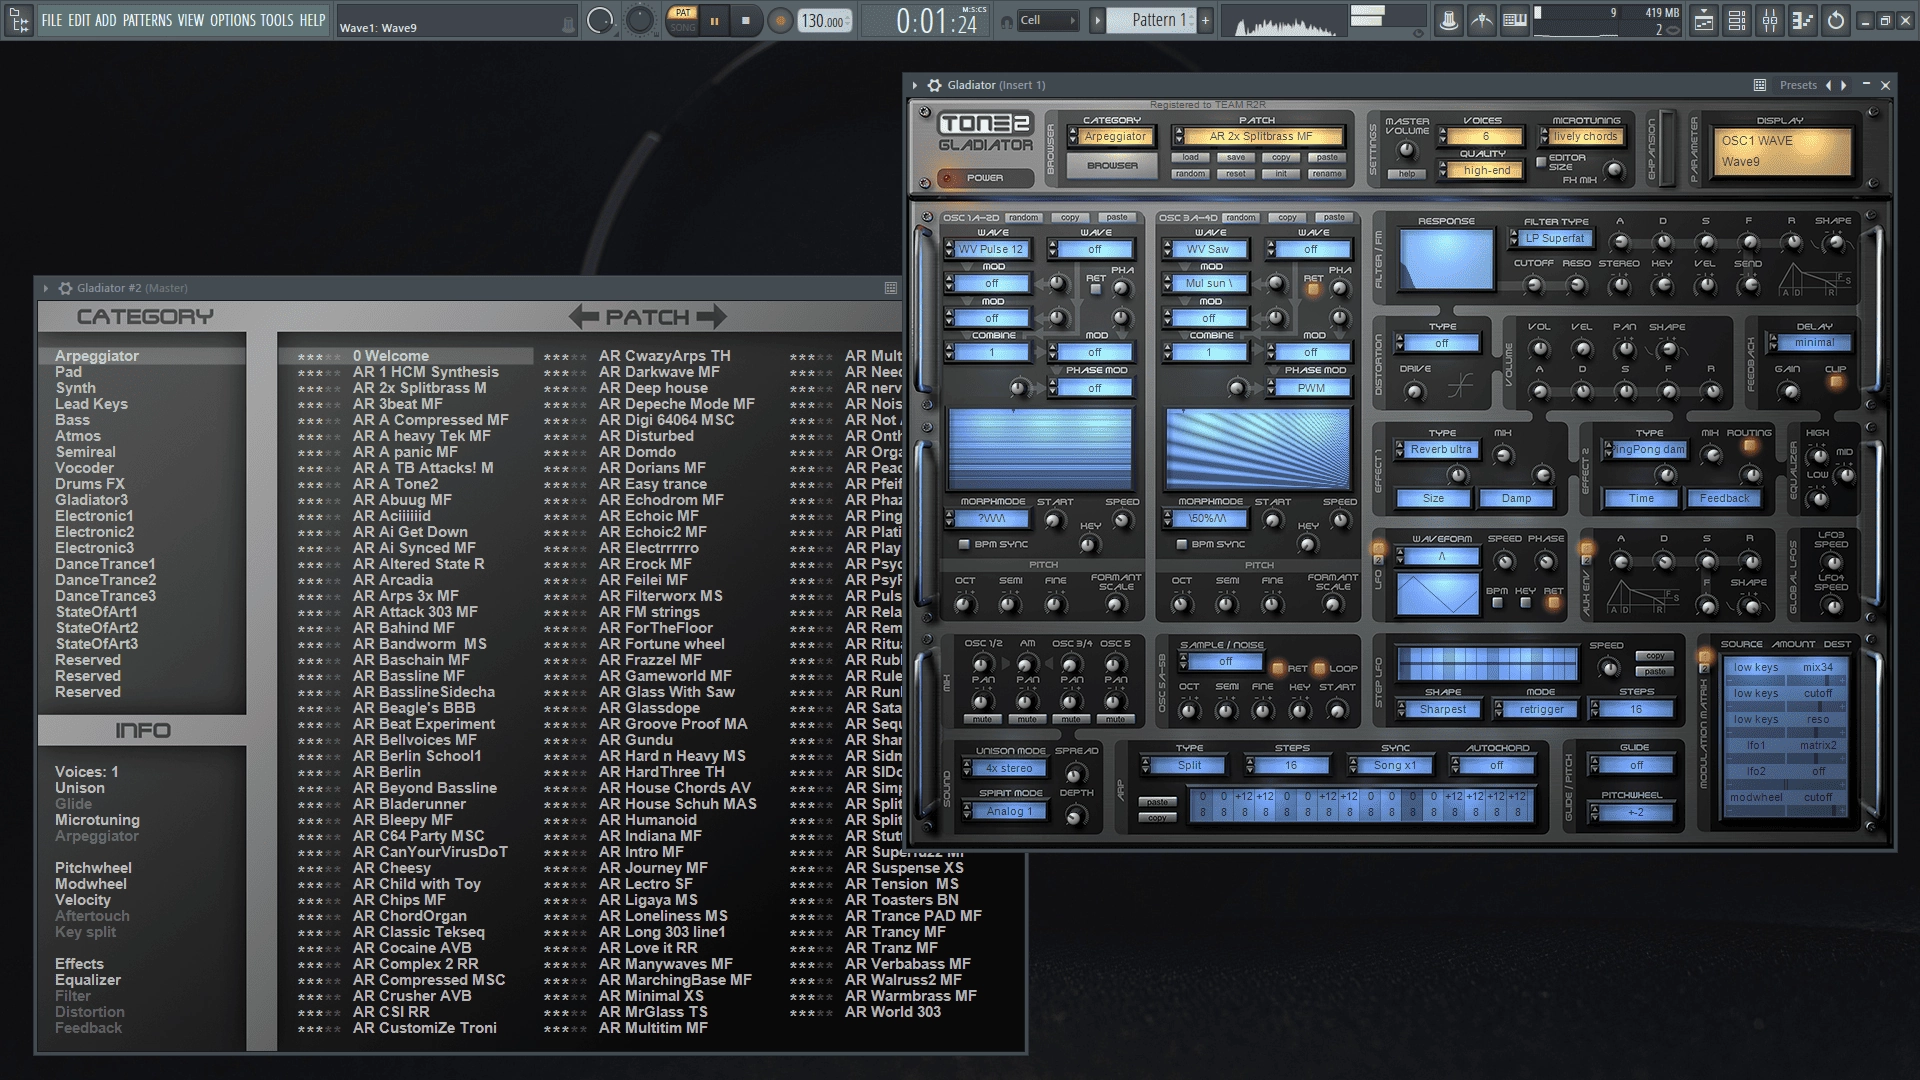Open the VIEW menu
The width and height of the screenshot is (1920, 1080).
(x=191, y=20)
